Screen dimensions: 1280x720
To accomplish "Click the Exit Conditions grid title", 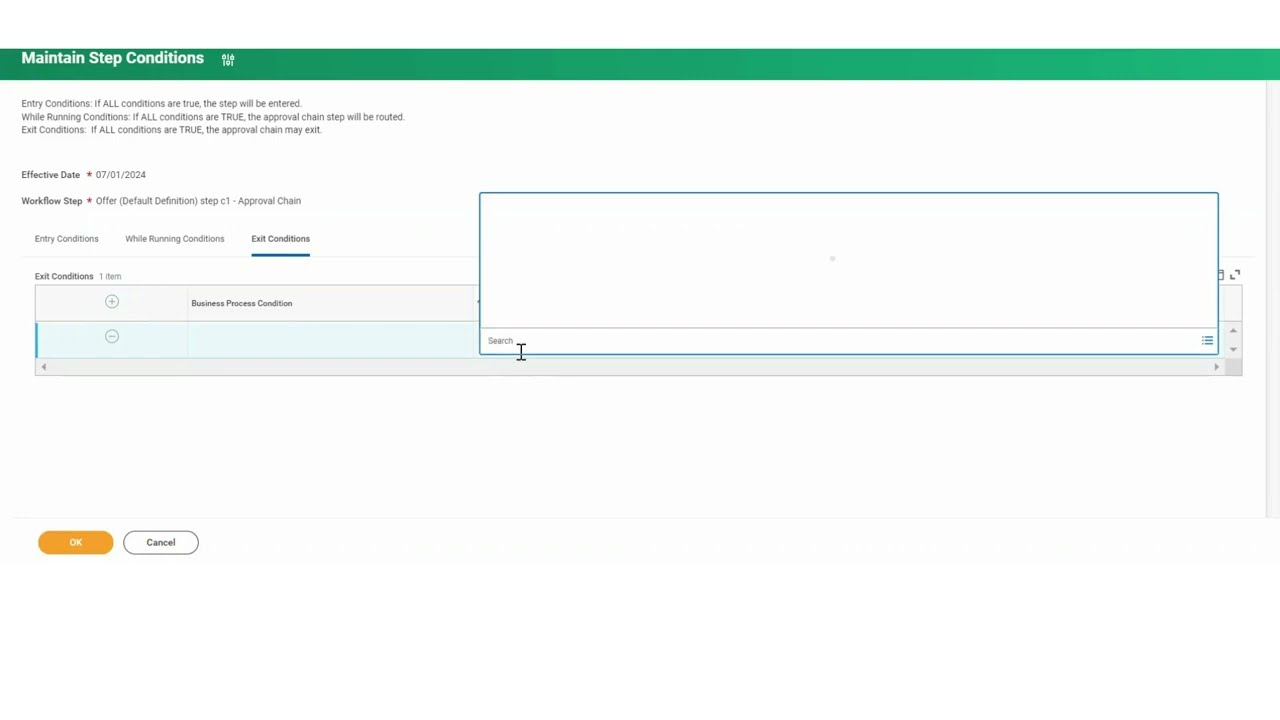I will [64, 277].
